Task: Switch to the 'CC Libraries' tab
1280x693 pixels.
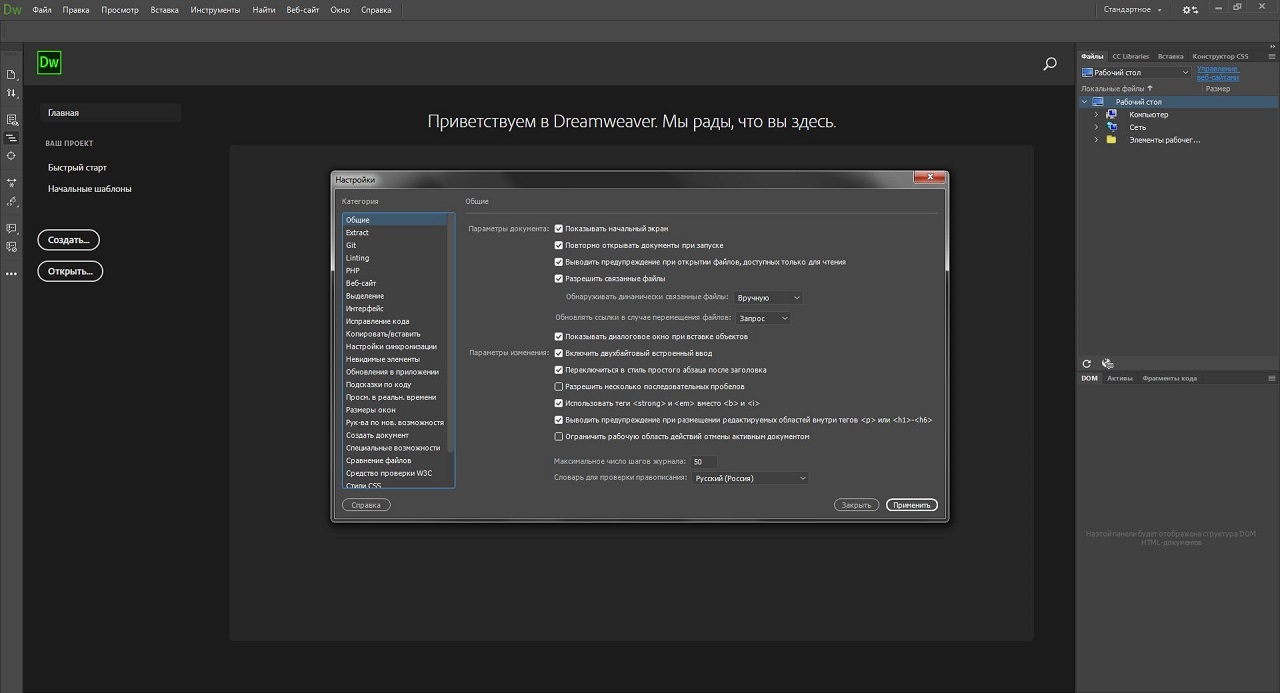Action: 1130,57
